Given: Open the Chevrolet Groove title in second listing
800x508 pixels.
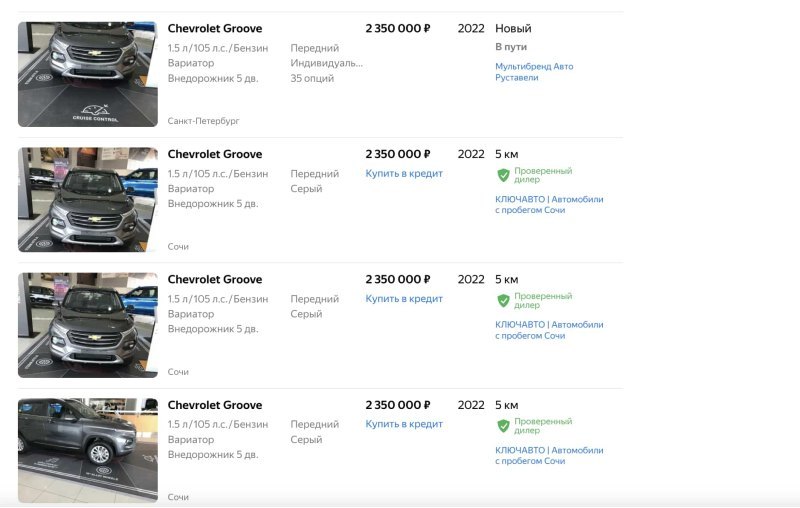Looking at the screenshot, I should click(x=215, y=154).
